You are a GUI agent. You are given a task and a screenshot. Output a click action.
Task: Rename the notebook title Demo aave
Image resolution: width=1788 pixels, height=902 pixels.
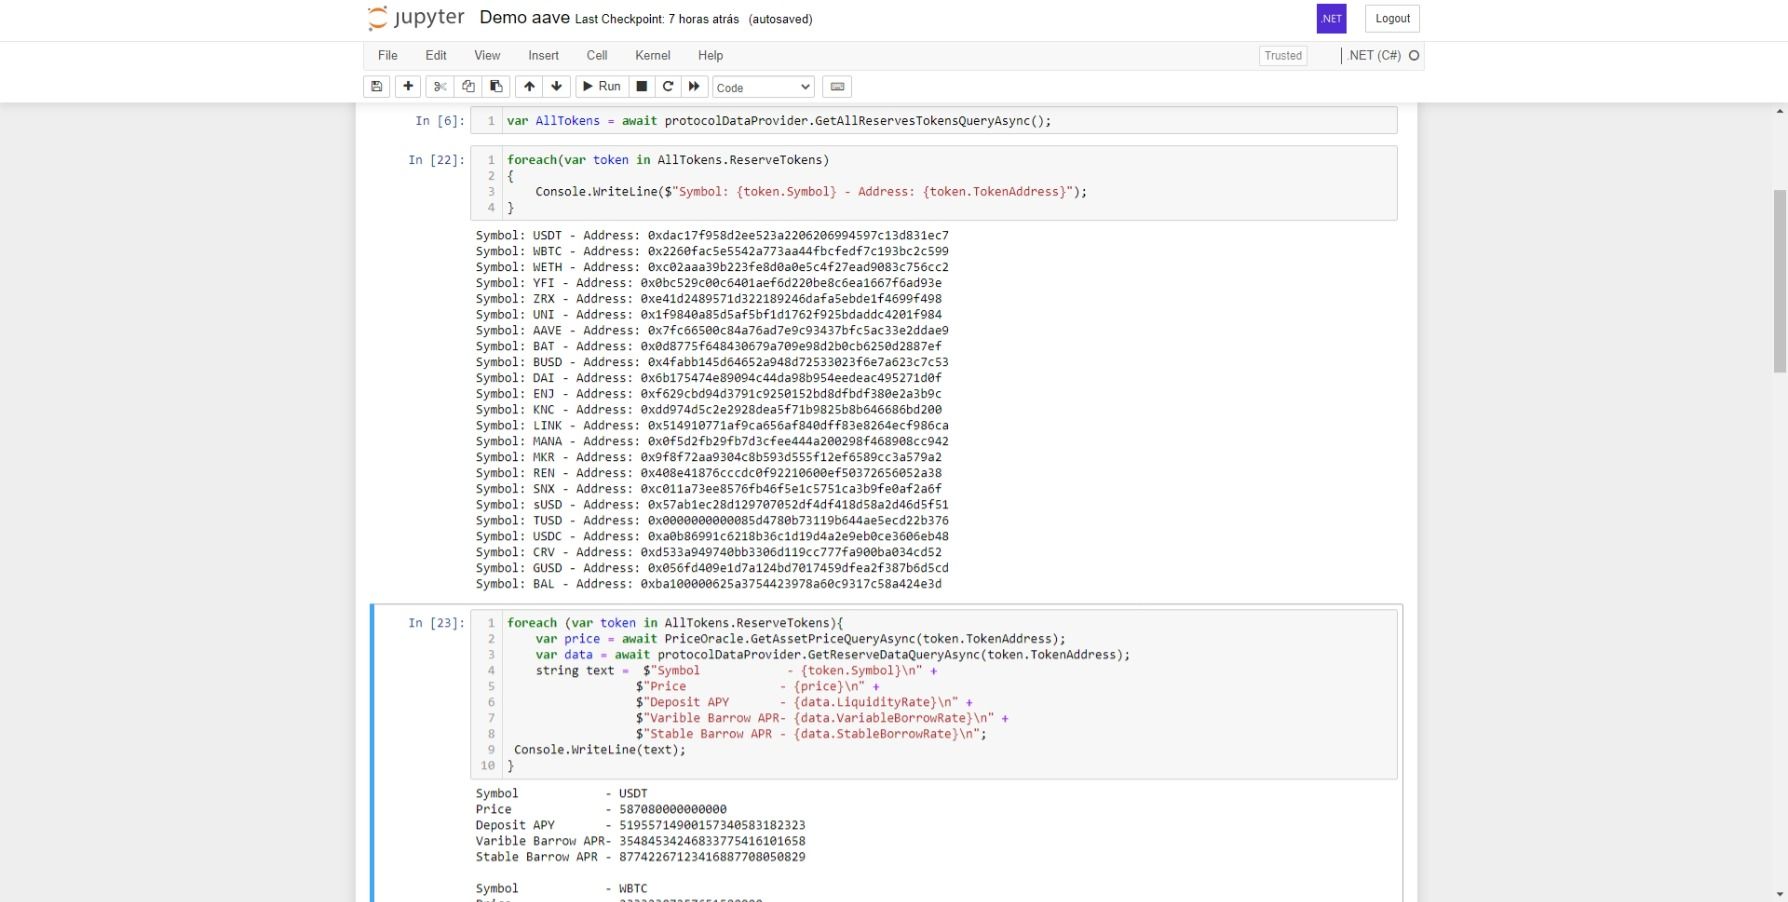[x=524, y=18]
